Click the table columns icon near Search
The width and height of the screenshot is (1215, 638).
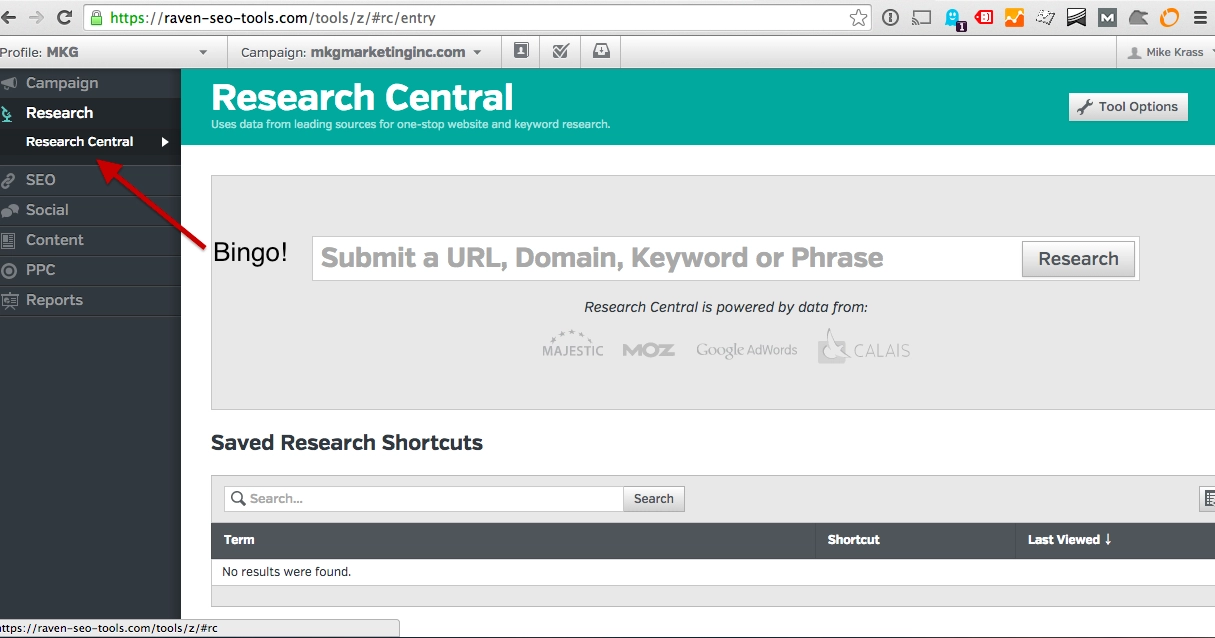(x=1208, y=498)
